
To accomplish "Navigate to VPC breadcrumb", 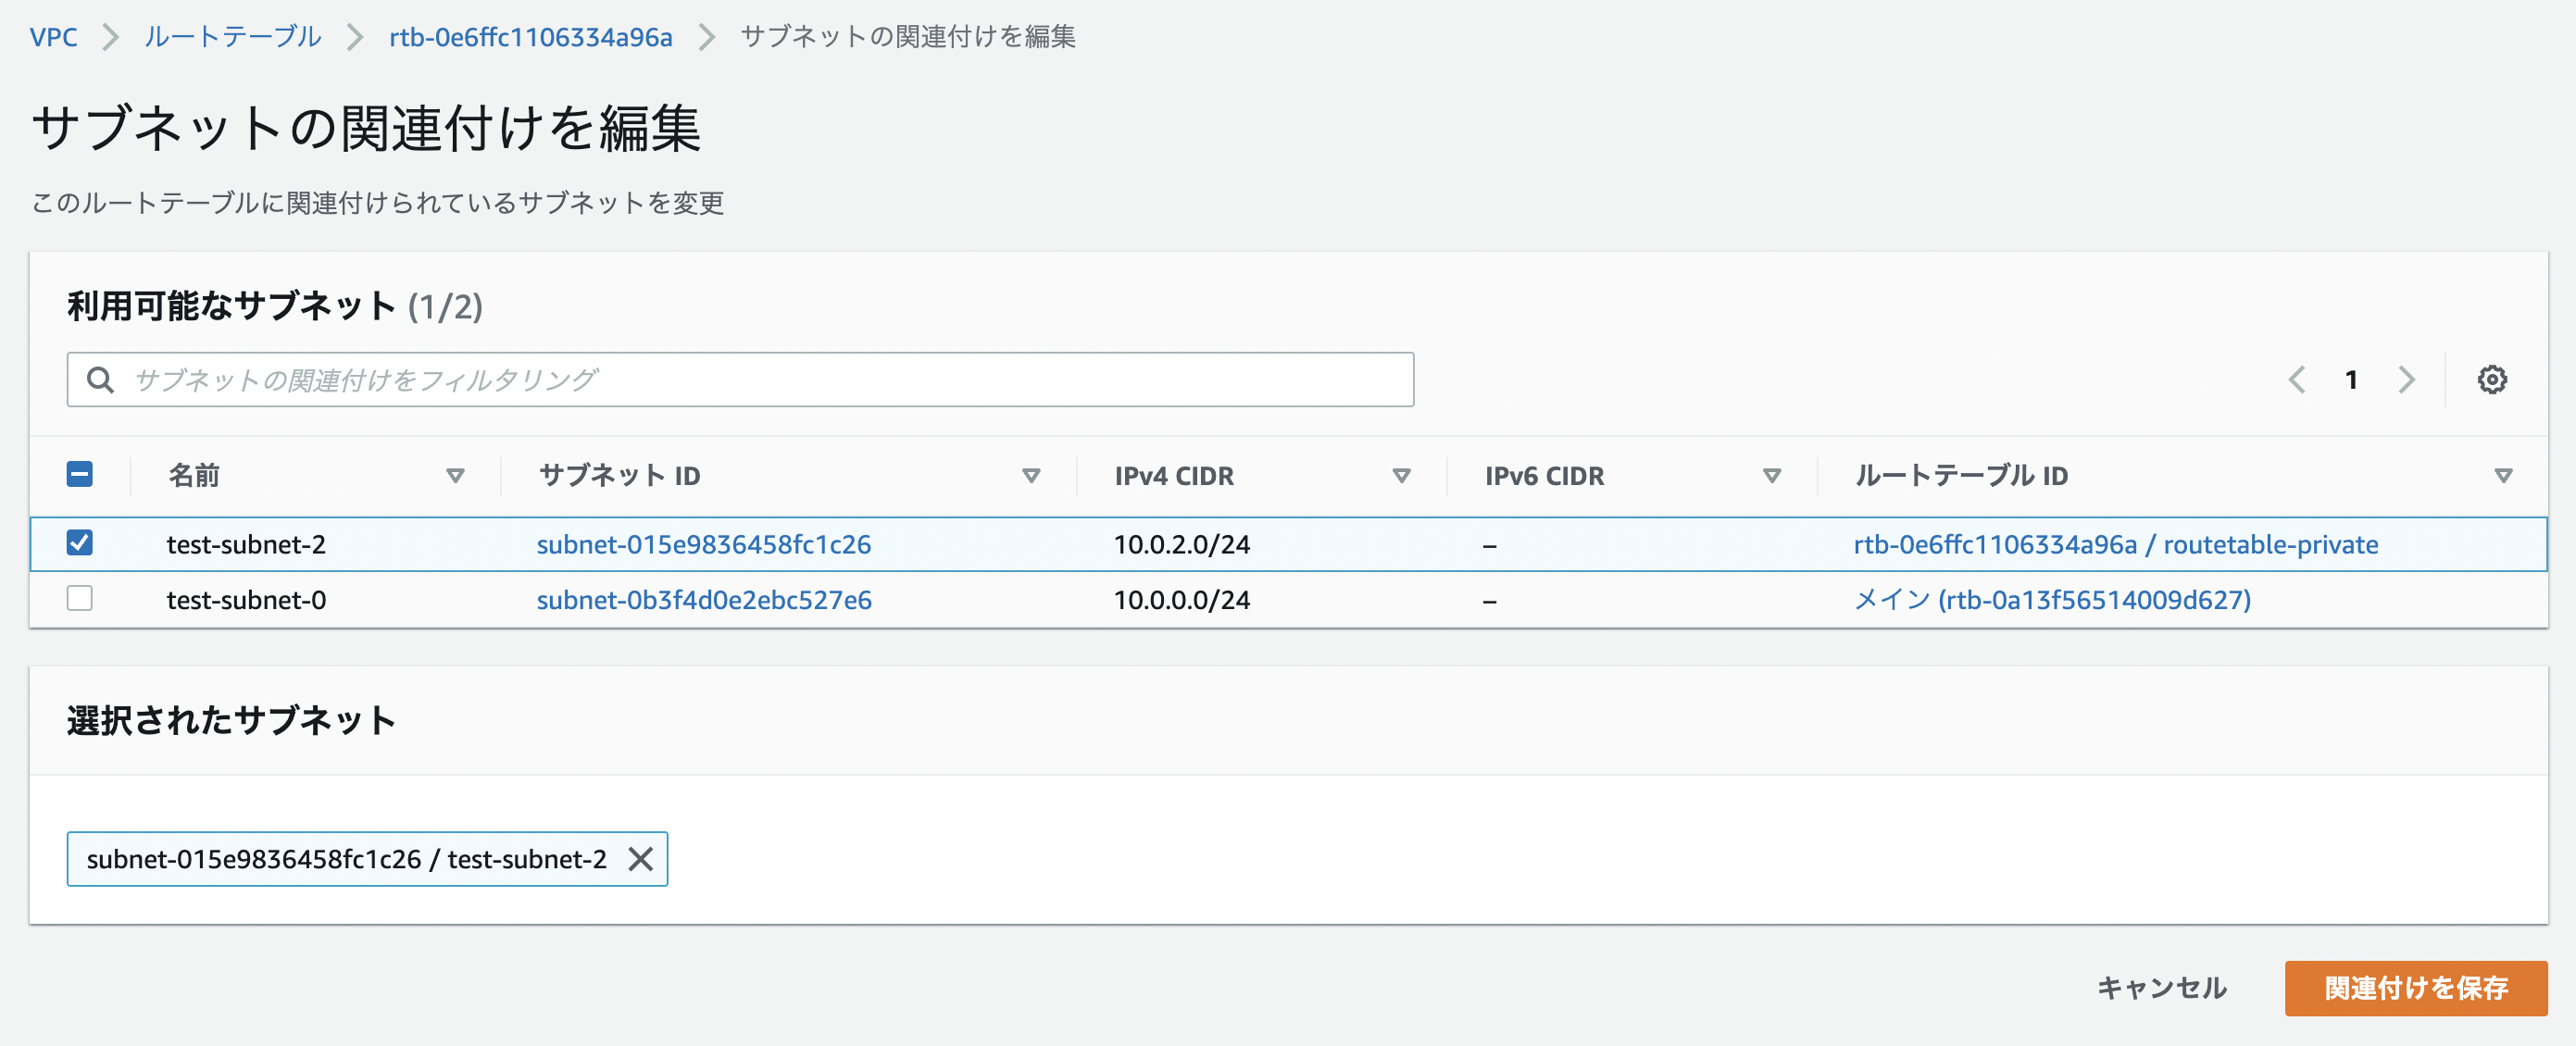I will point(53,37).
